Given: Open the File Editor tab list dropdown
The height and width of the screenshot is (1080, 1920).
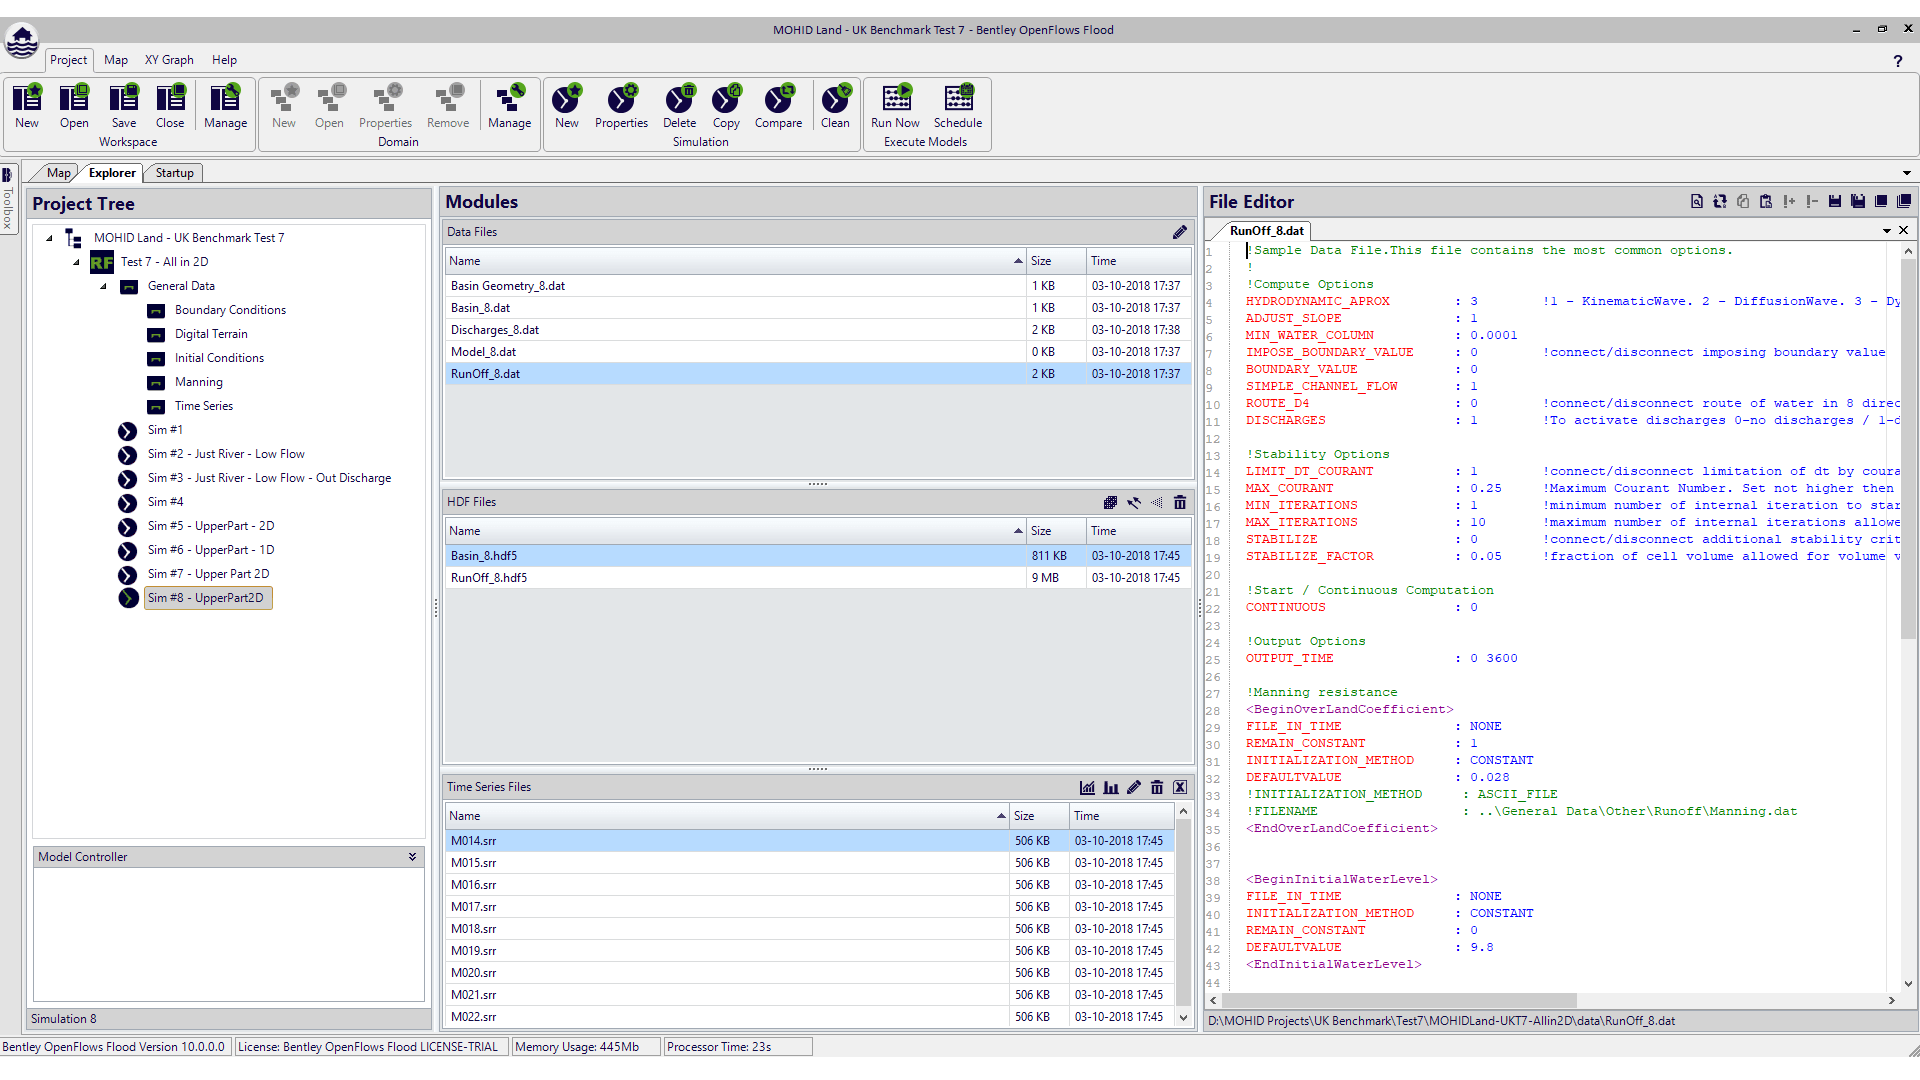Looking at the screenshot, I should pos(1886,231).
